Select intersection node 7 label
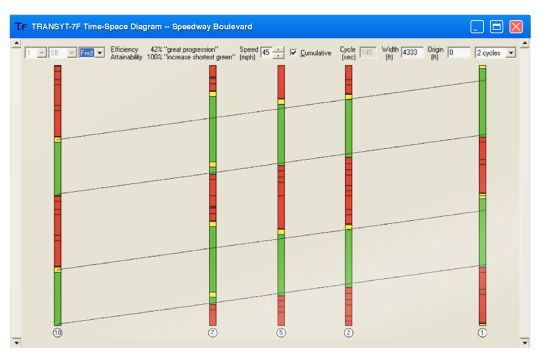 coord(213,333)
